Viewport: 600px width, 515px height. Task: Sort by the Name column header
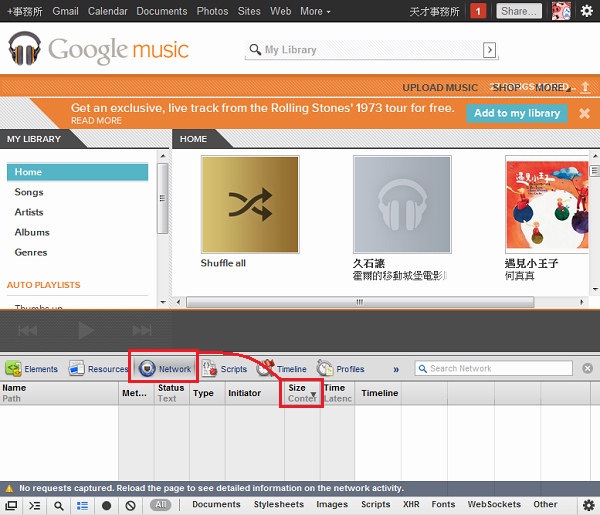(x=59, y=393)
